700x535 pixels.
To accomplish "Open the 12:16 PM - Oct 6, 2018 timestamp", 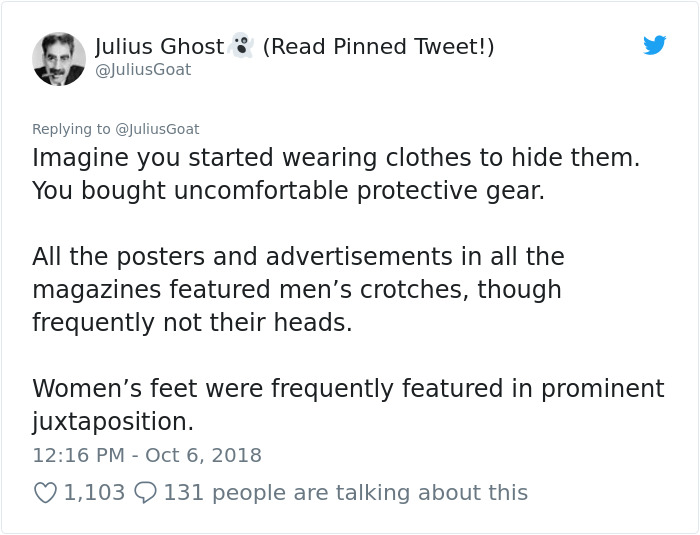I will click(x=146, y=455).
